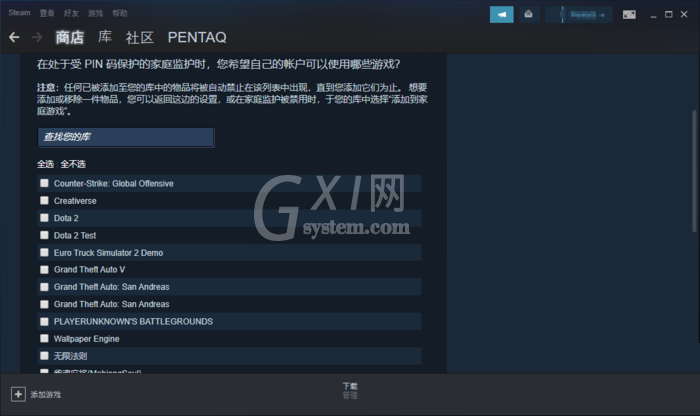This screenshot has width=700, height=416.
Task: Switch to the 商店 tab
Action: [x=70, y=37]
